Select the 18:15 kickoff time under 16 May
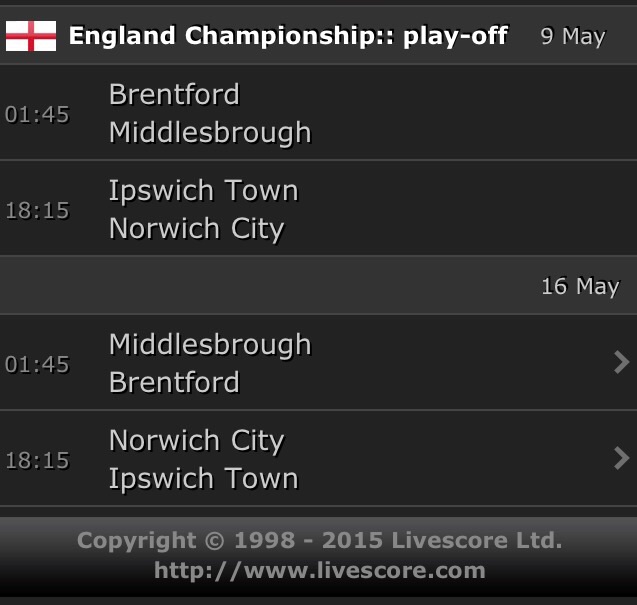 point(37,460)
